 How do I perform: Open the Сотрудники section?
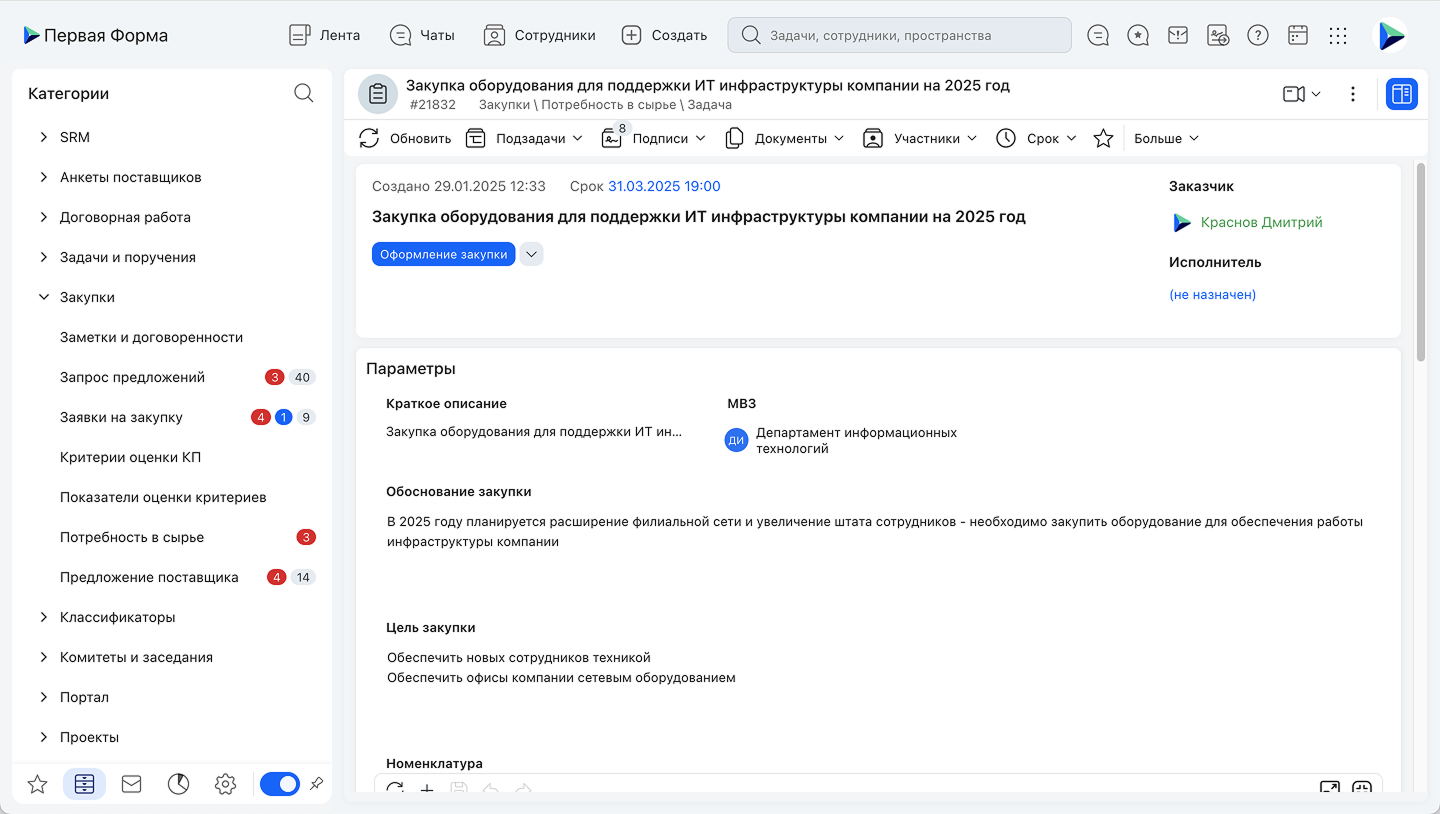(539, 35)
